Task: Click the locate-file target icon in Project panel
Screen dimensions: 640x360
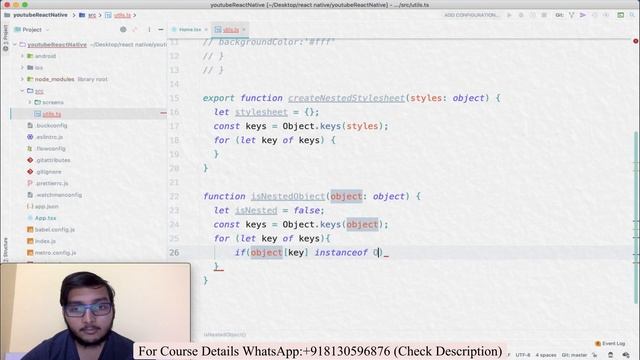Action: coord(123,29)
